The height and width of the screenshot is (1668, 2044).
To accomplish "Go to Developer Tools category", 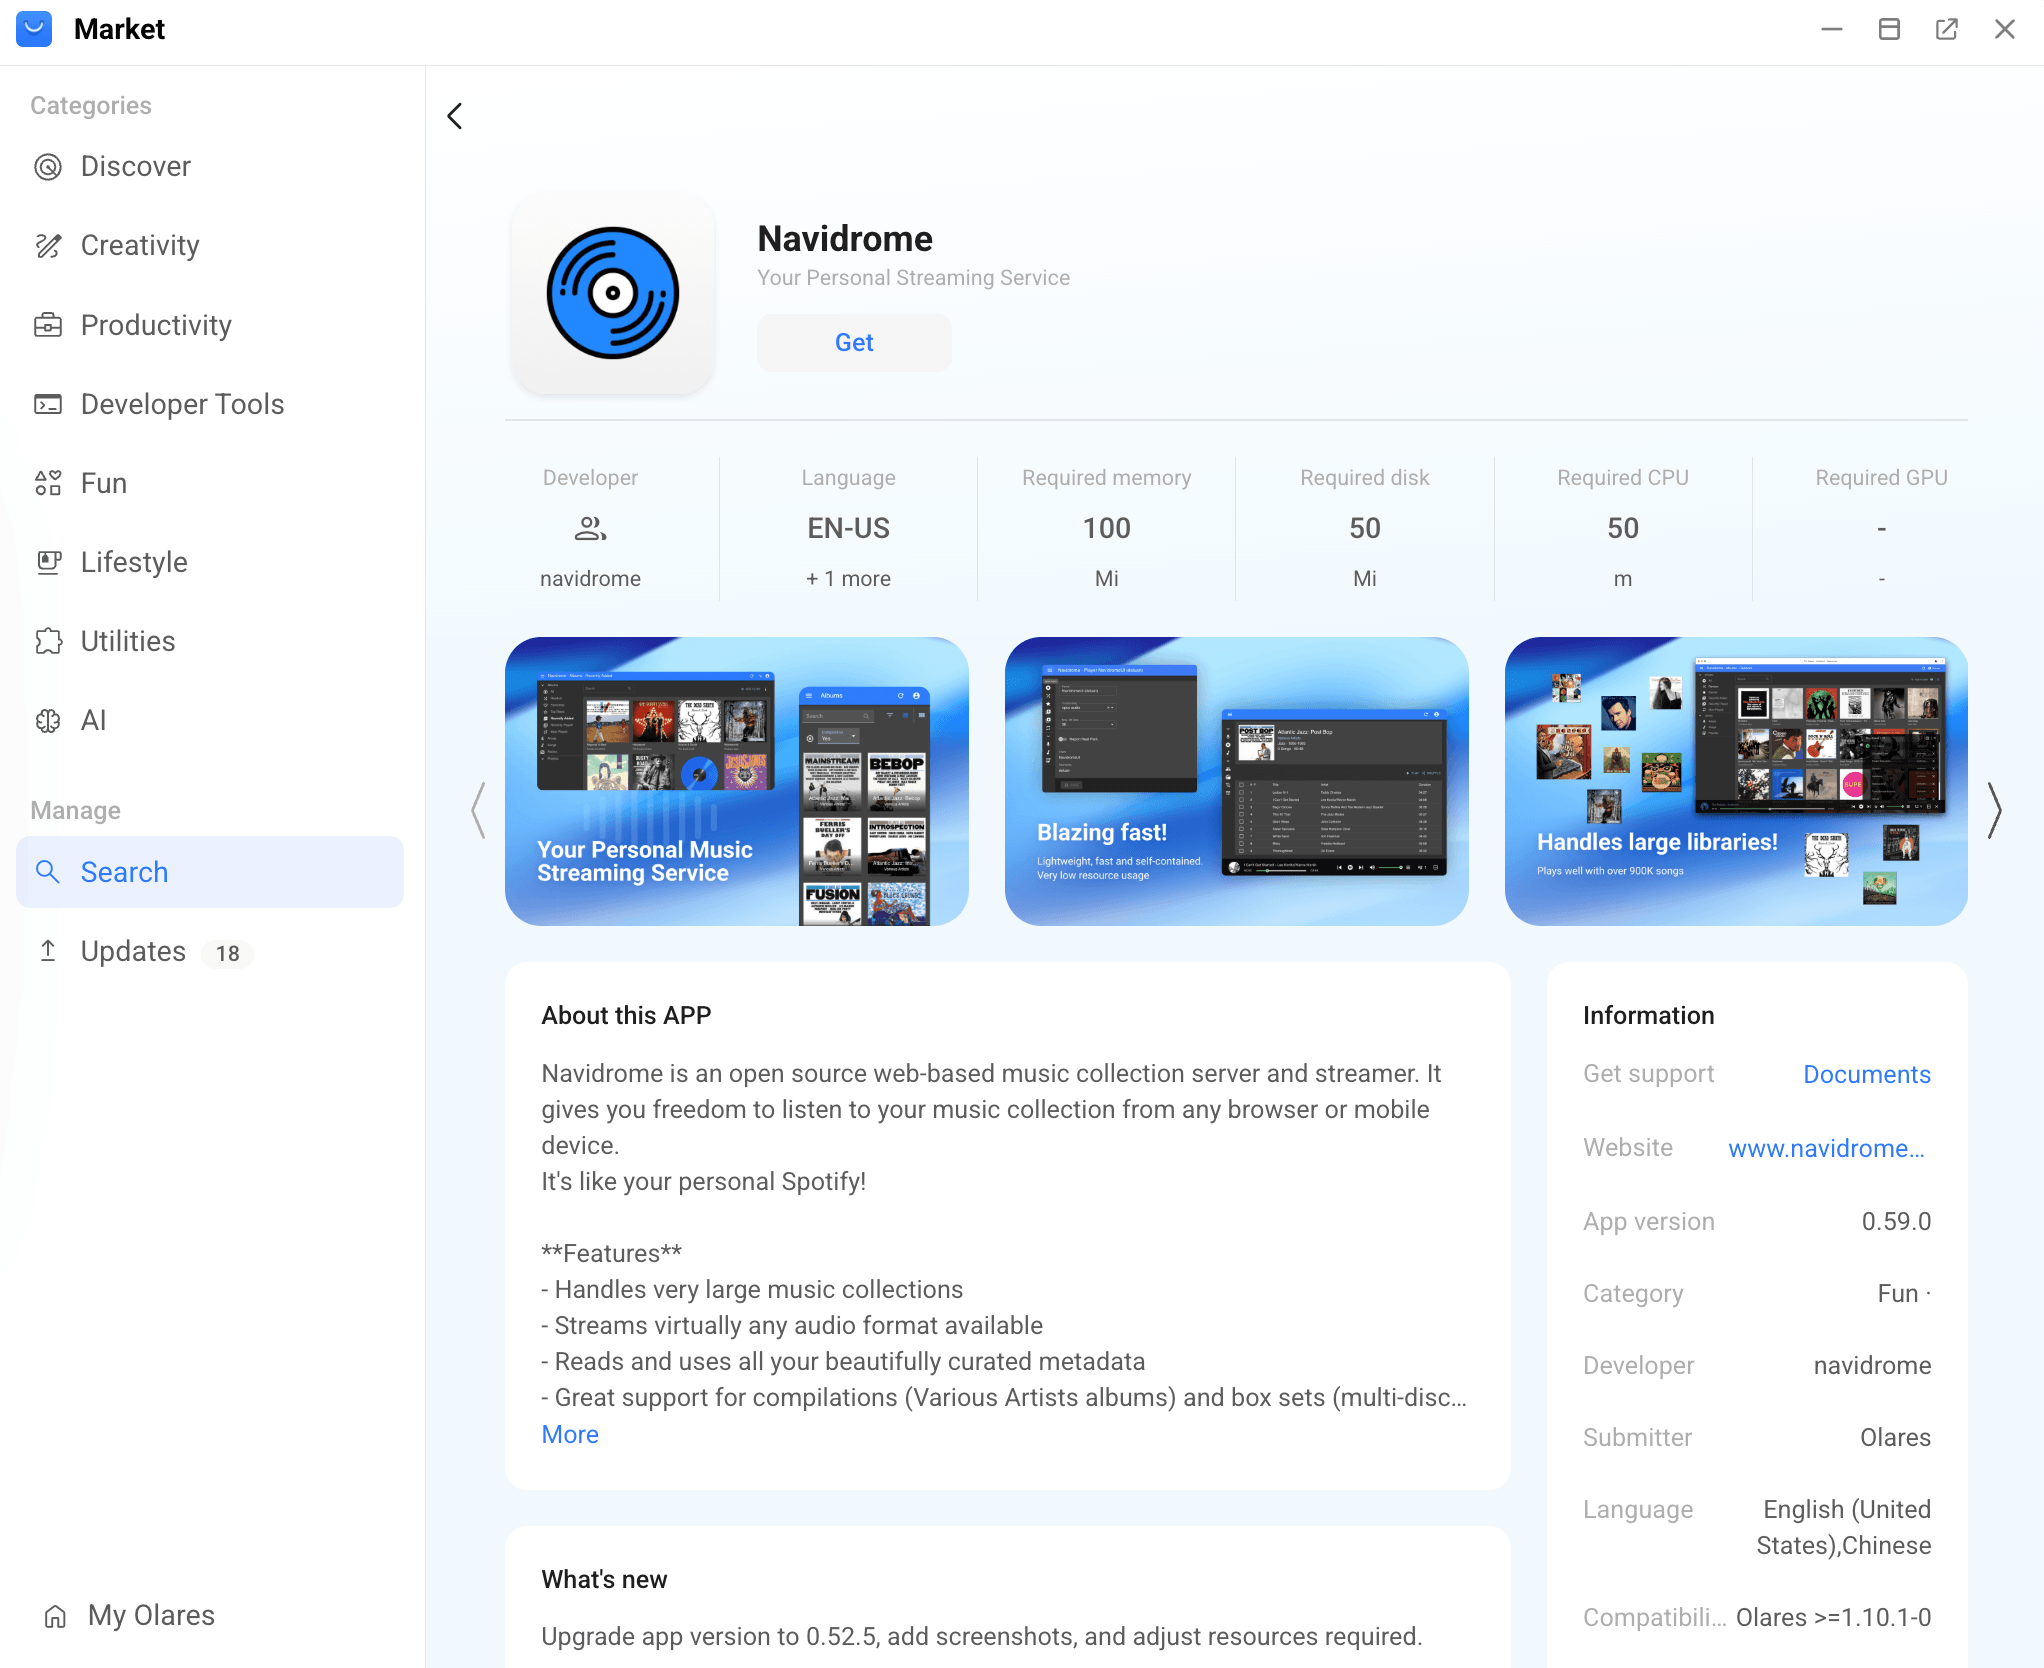I will coord(210,404).
